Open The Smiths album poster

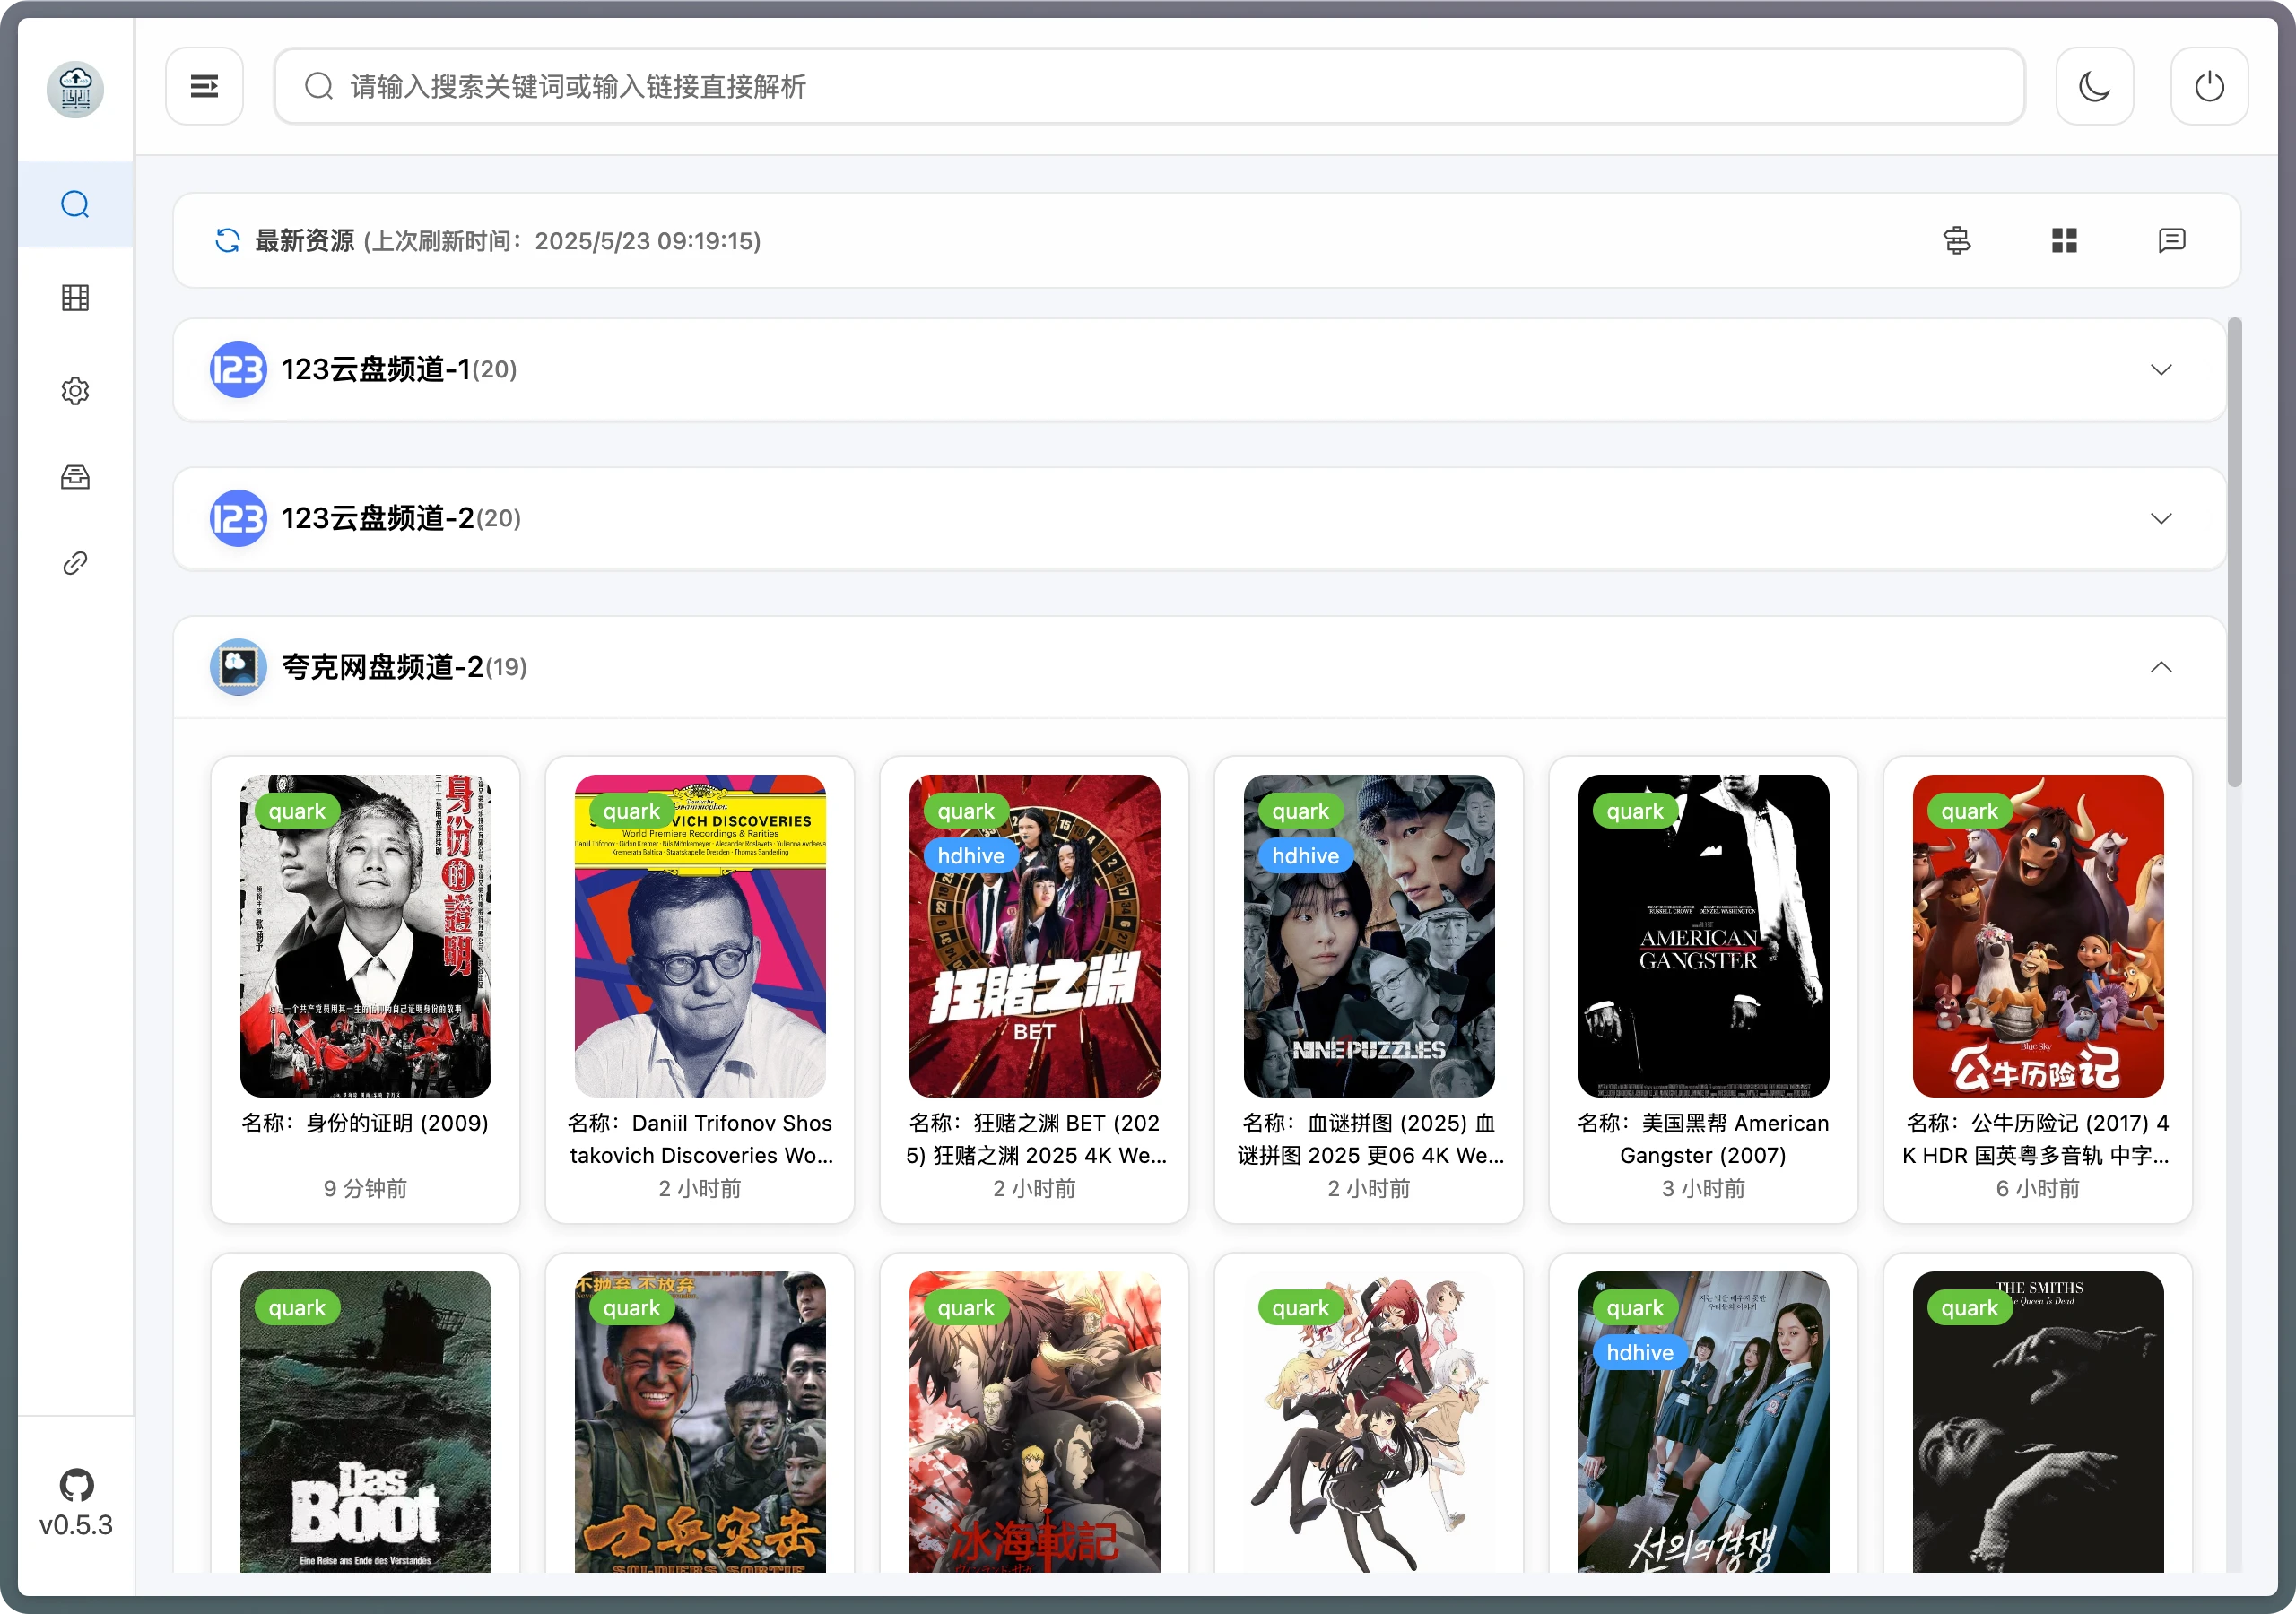tap(2038, 1421)
